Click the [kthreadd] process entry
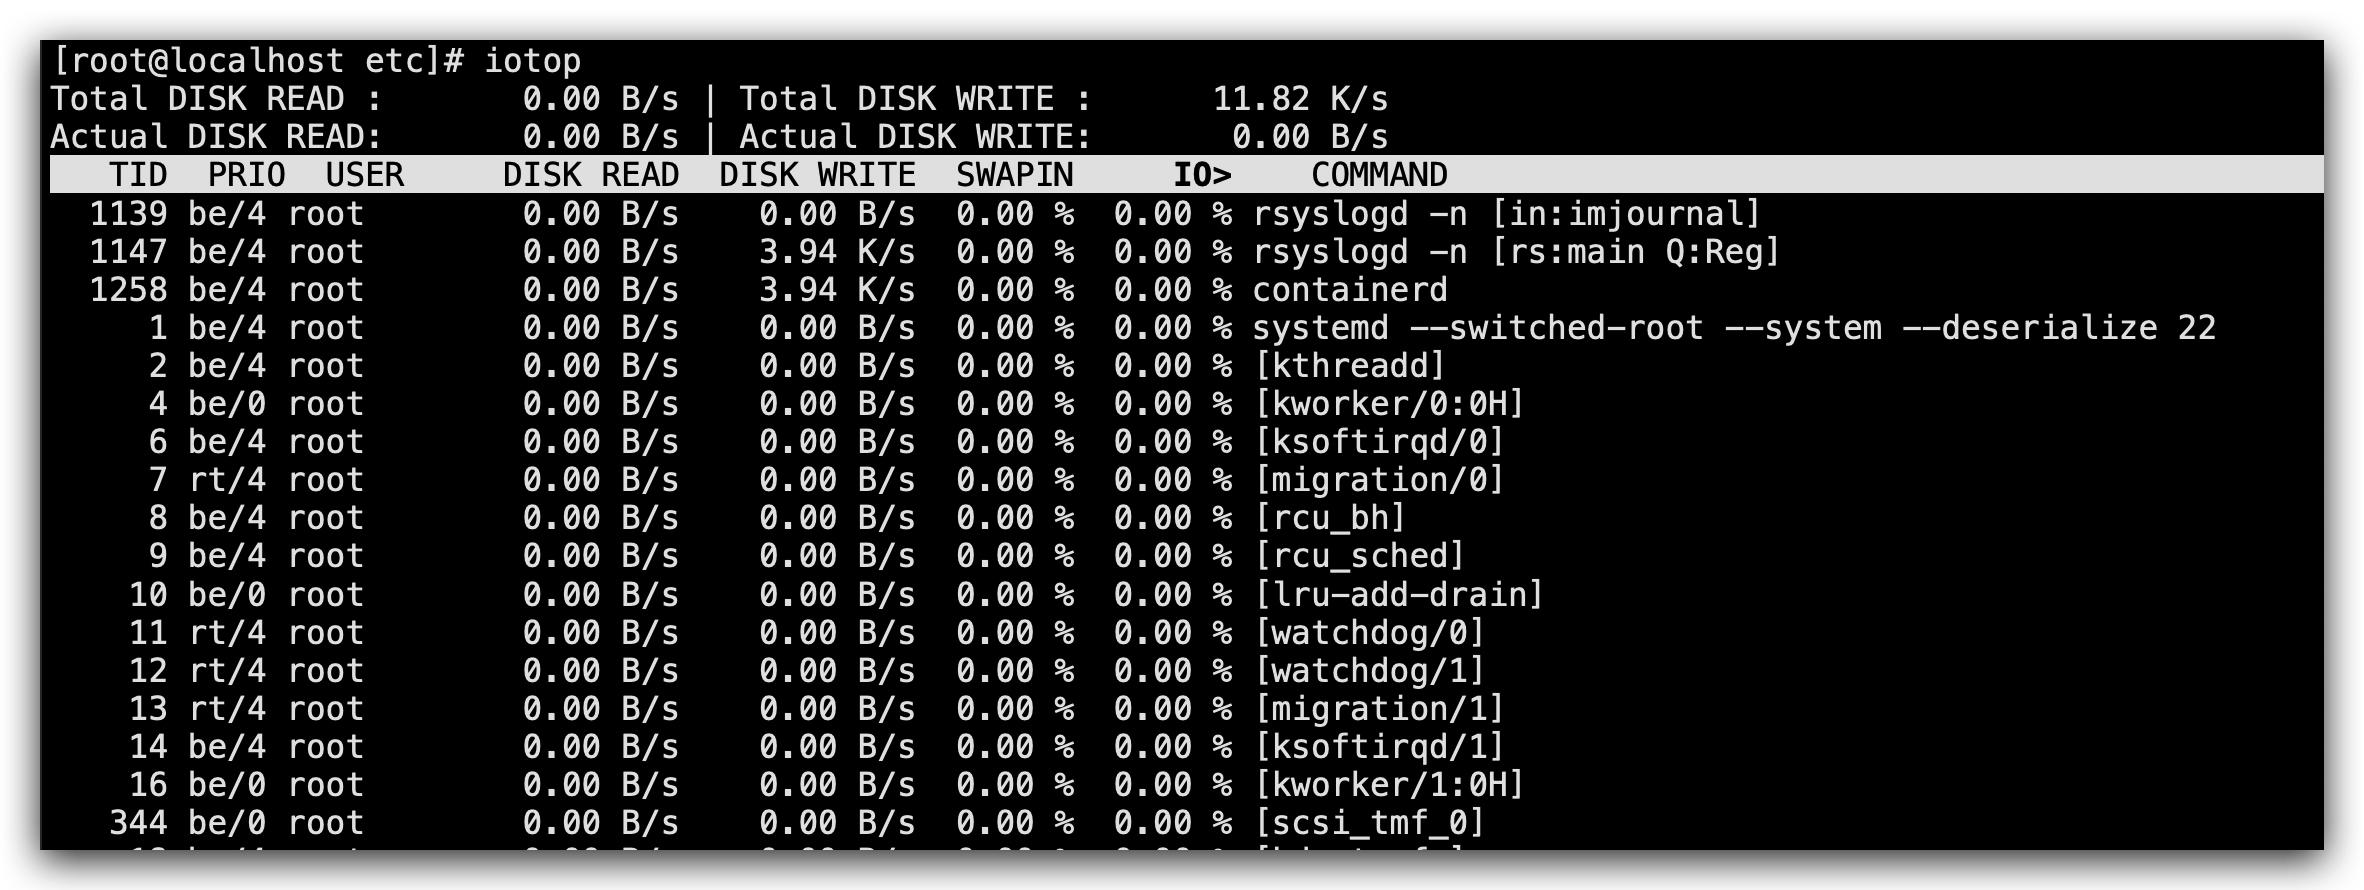The width and height of the screenshot is (2364, 890). [1349, 366]
